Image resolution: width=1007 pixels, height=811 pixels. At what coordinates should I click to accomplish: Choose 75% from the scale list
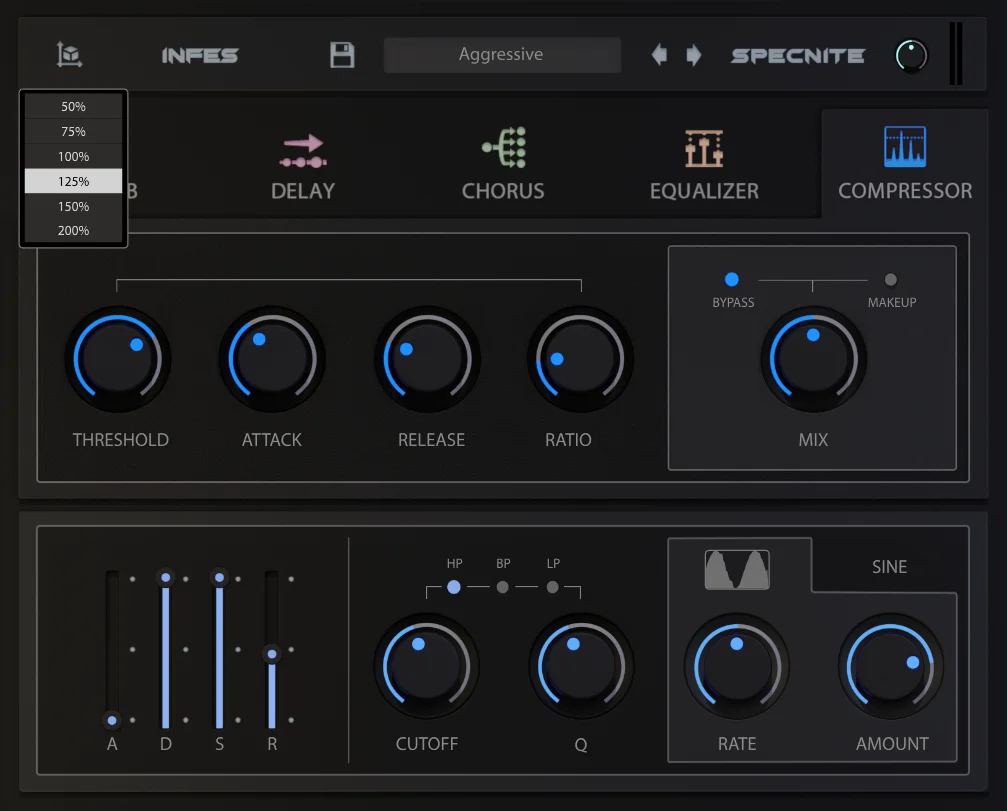(73, 131)
